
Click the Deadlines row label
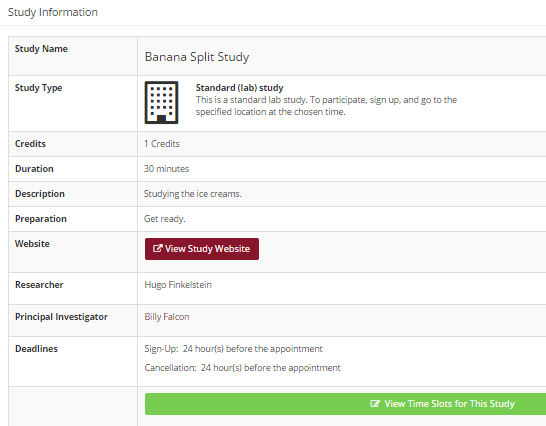(36, 349)
